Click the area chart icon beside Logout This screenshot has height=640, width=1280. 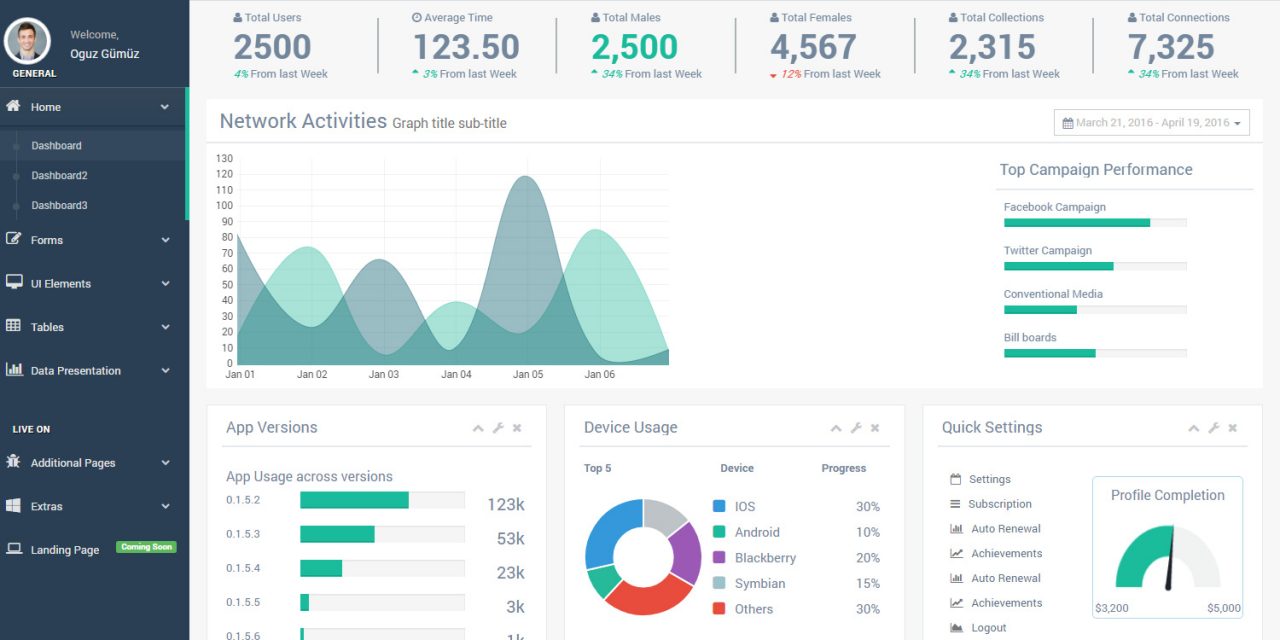(x=956, y=628)
